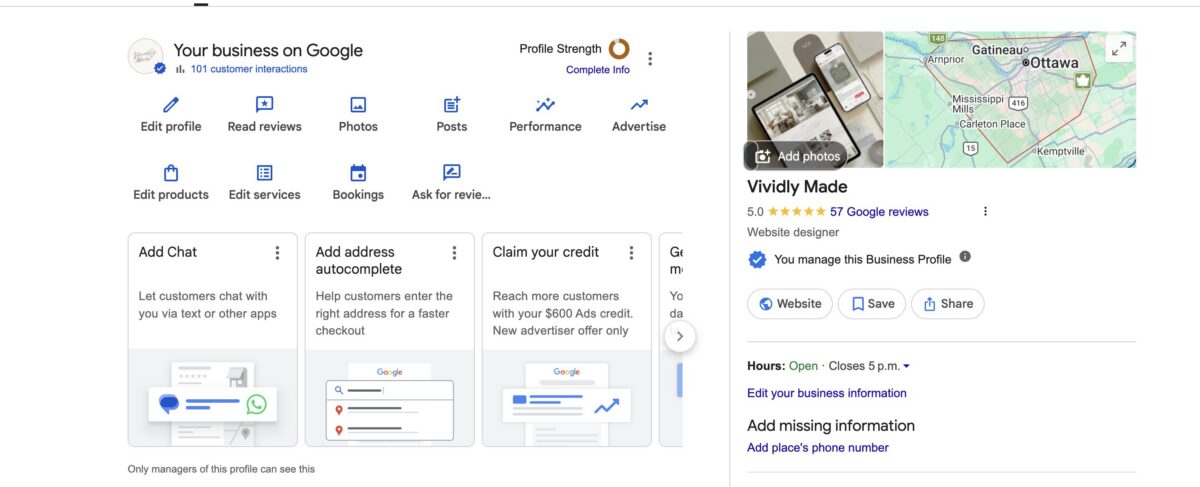Open Edit products shopping bag icon
The image size is (1200, 487).
[171, 173]
